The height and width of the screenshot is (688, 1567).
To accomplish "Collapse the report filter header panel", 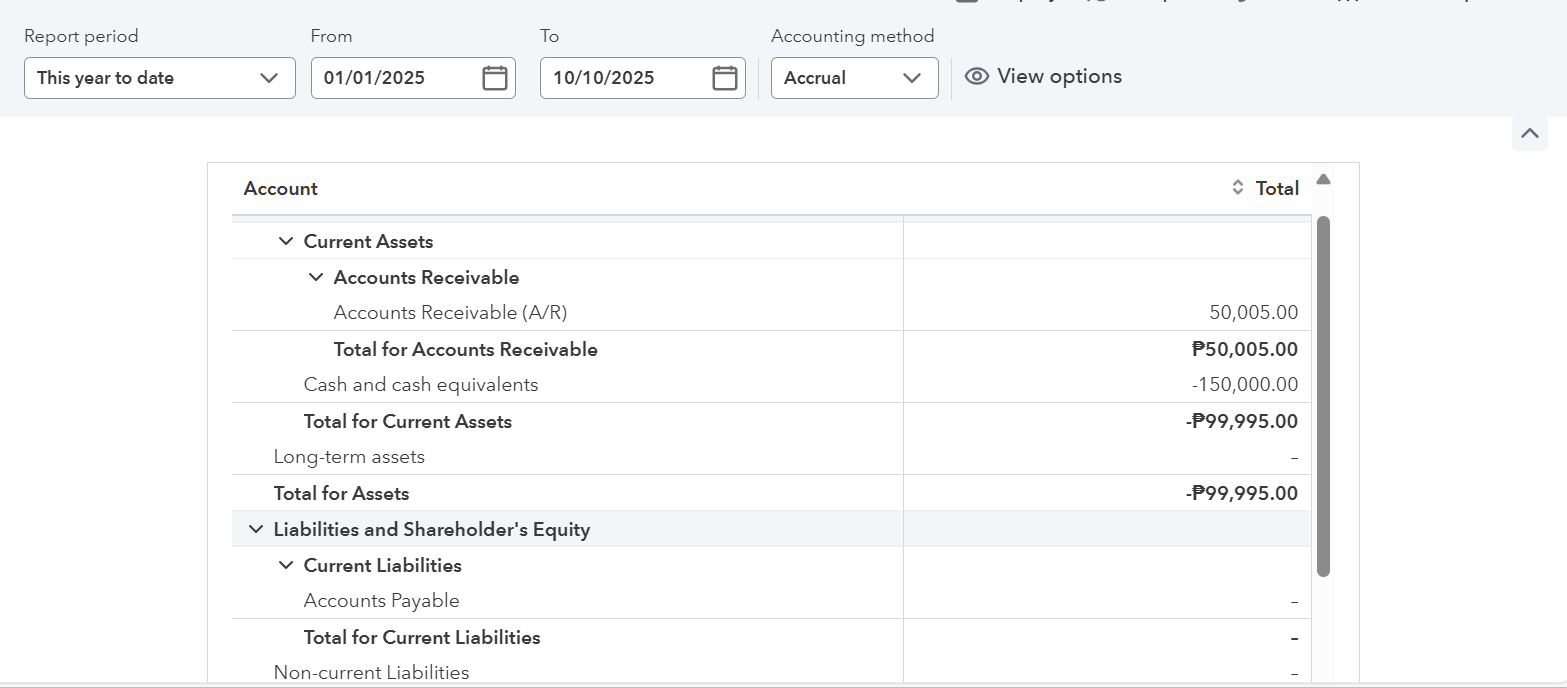I will (x=1529, y=133).
